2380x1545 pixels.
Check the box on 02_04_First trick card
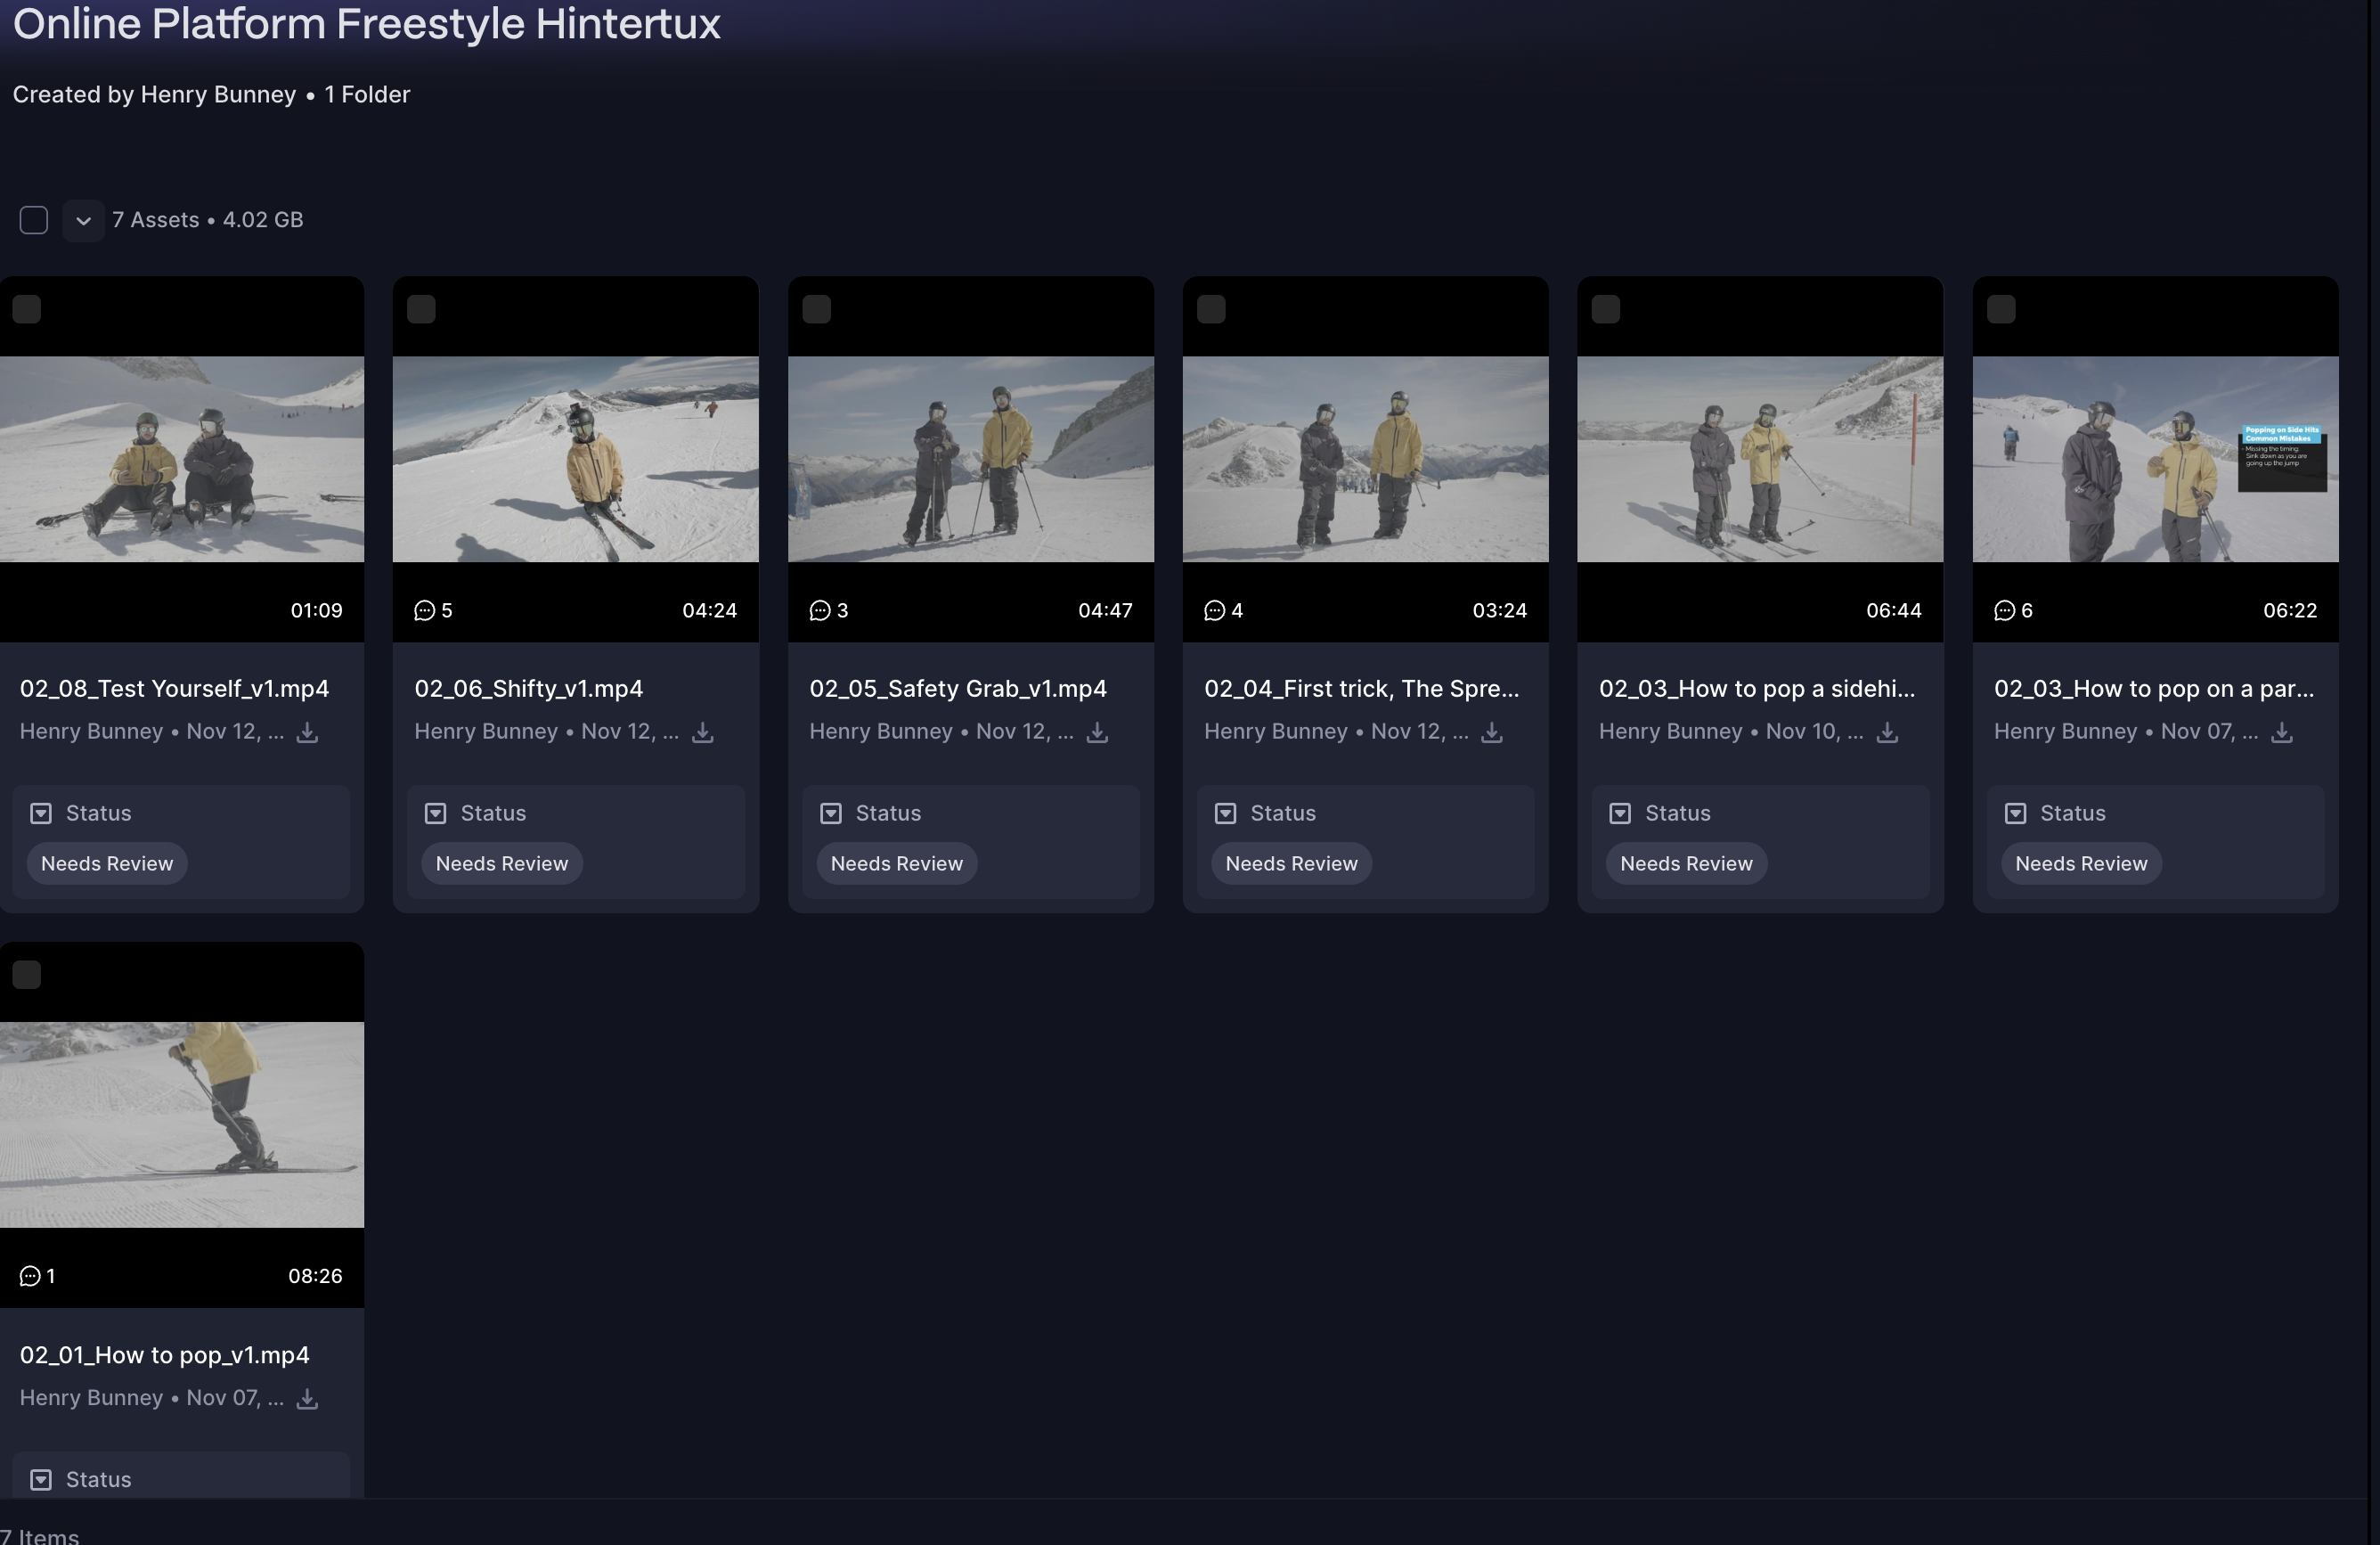click(1211, 310)
